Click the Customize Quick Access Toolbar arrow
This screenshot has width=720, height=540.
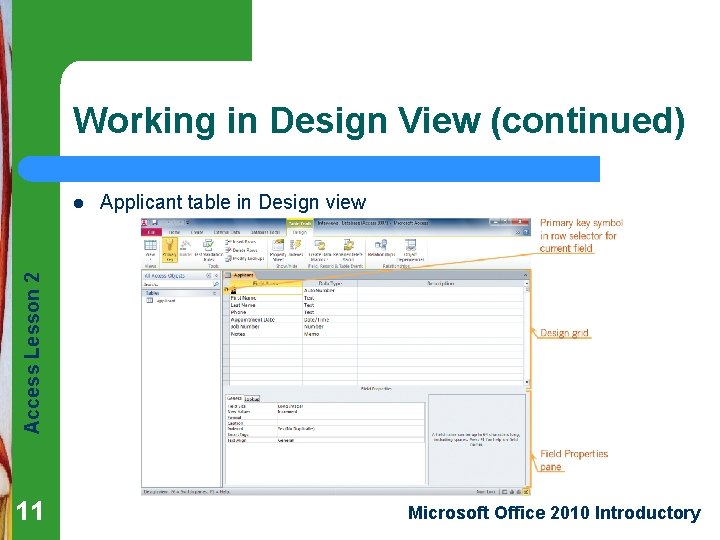187,223
